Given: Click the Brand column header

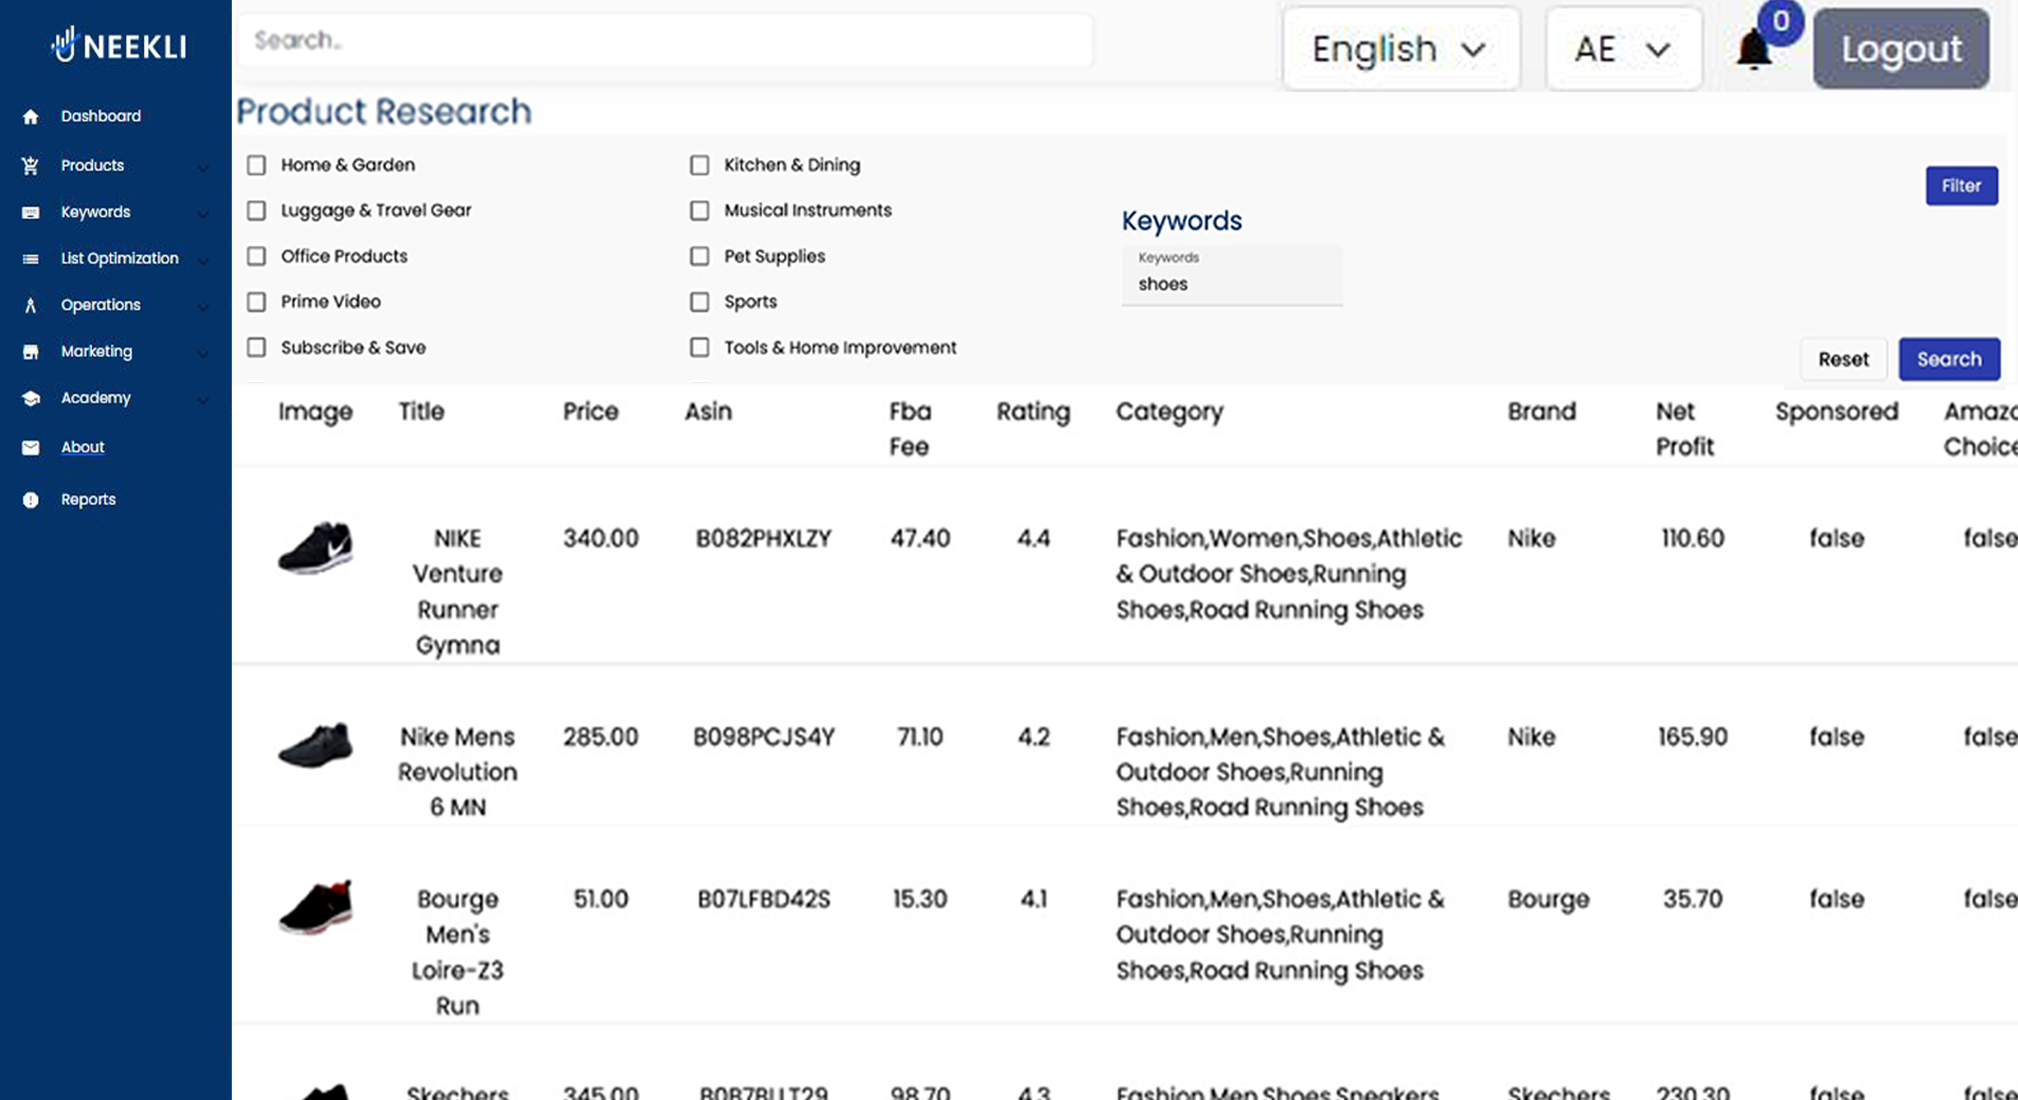Looking at the screenshot, I should 1541,412.
